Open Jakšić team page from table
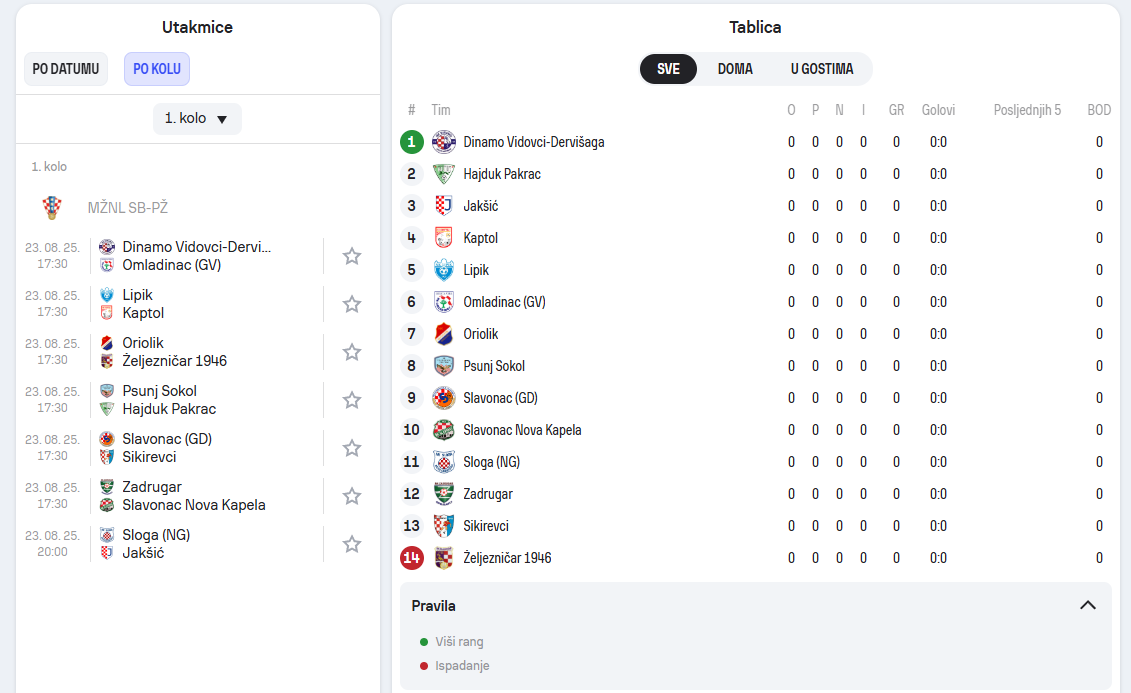The height and width of the screenshot is (693, 1131). pyautogui.click(x=480, y=206)
